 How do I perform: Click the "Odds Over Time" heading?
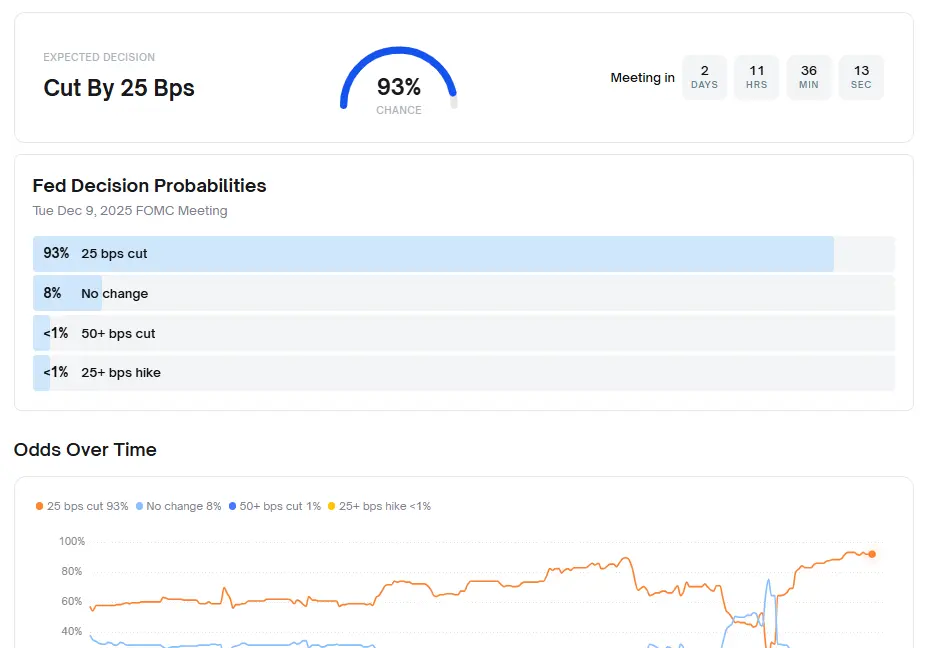[85, 450]
